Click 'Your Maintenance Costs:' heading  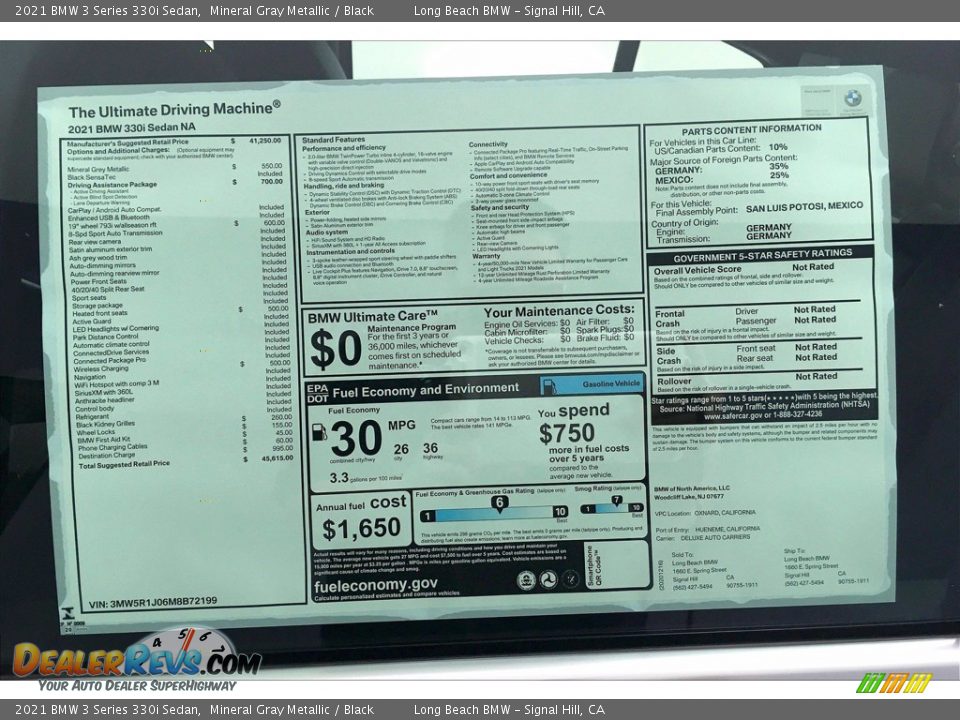559,311
